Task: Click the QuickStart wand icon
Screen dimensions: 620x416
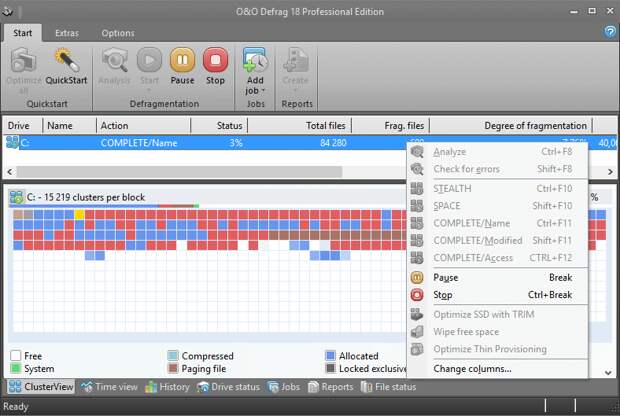Action: [67, 62]
